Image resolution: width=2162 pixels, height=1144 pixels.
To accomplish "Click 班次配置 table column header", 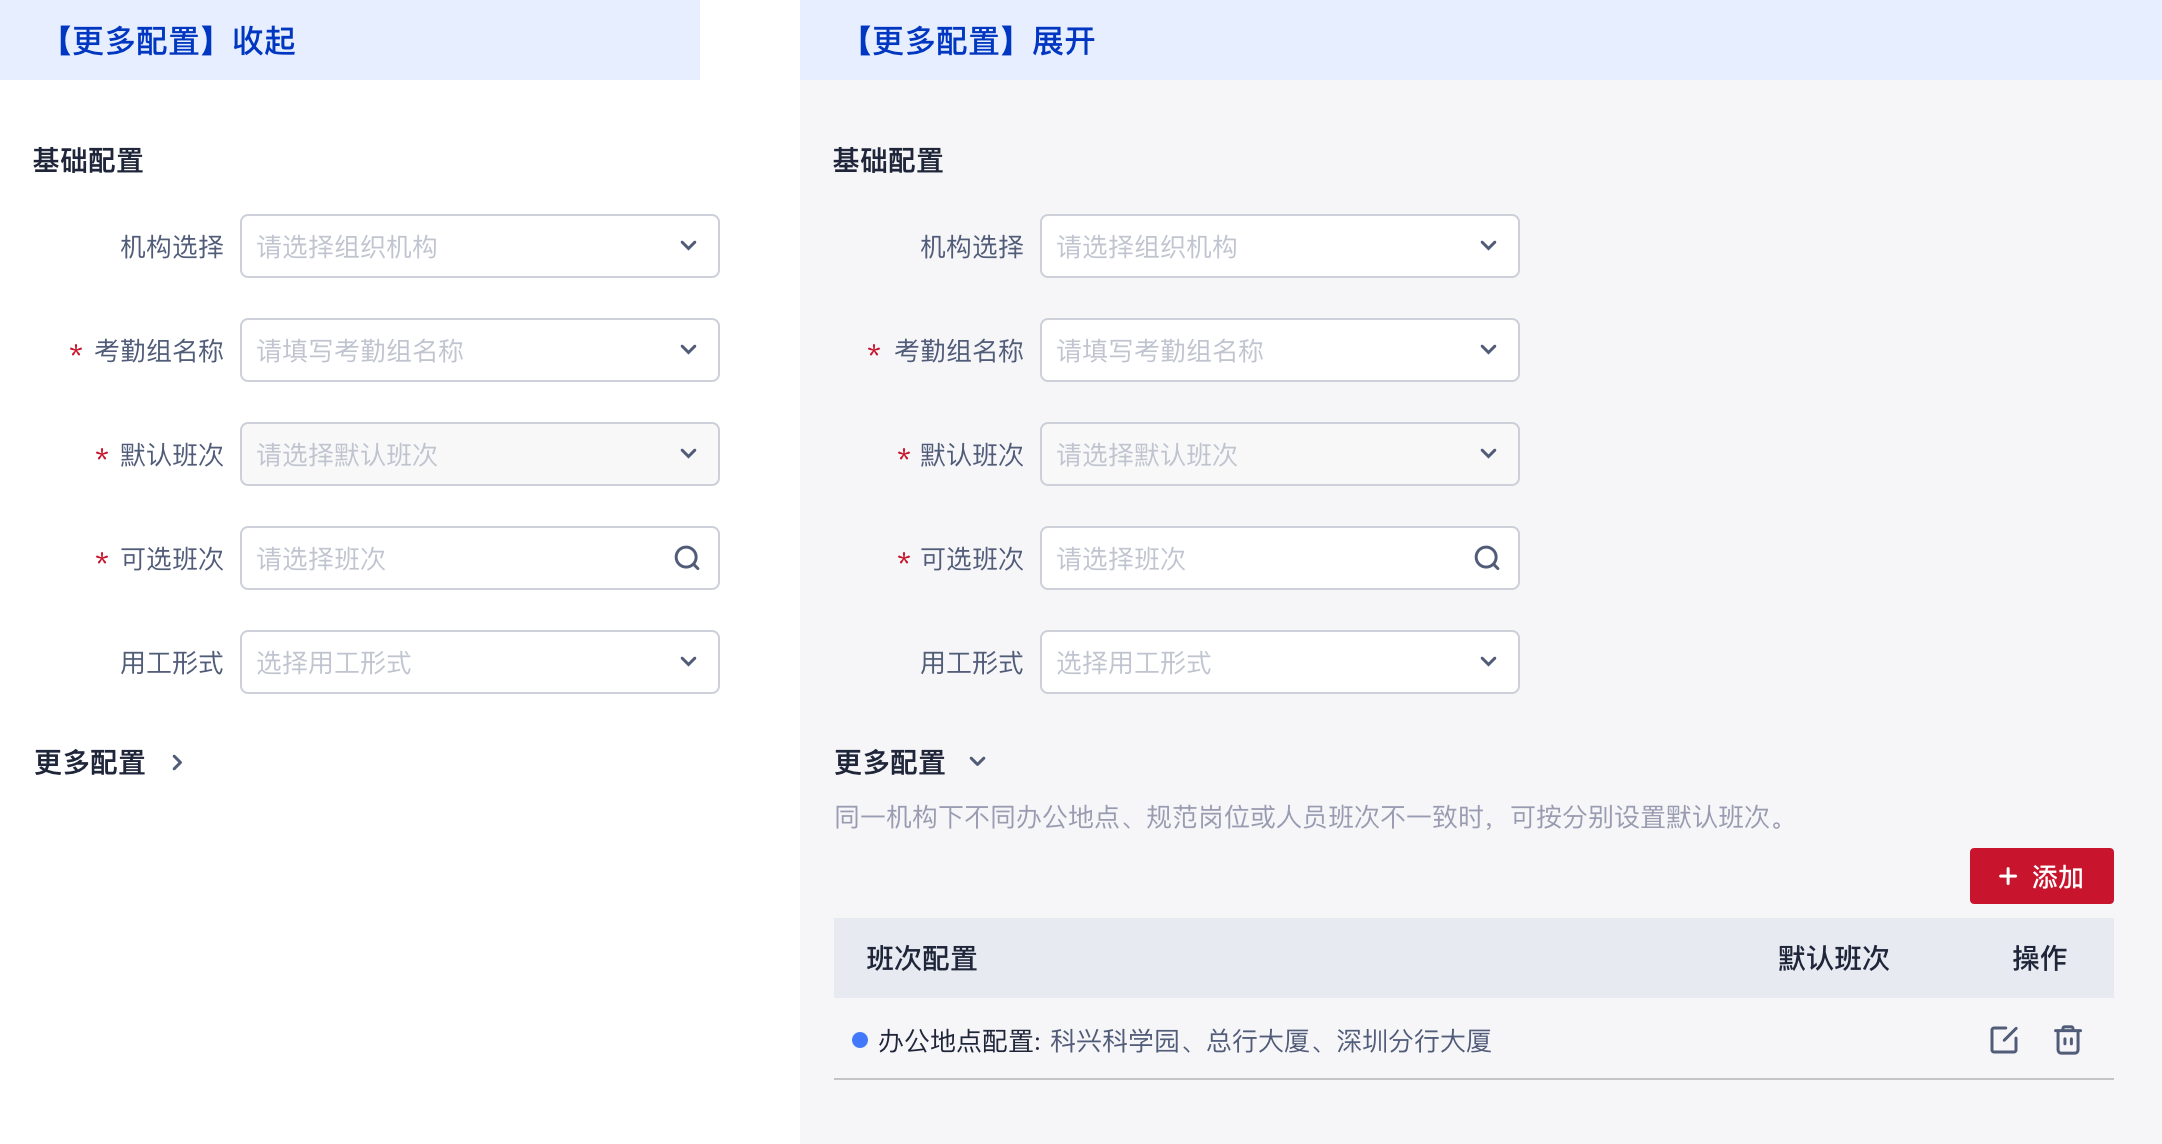I will [x=921, y=958].
